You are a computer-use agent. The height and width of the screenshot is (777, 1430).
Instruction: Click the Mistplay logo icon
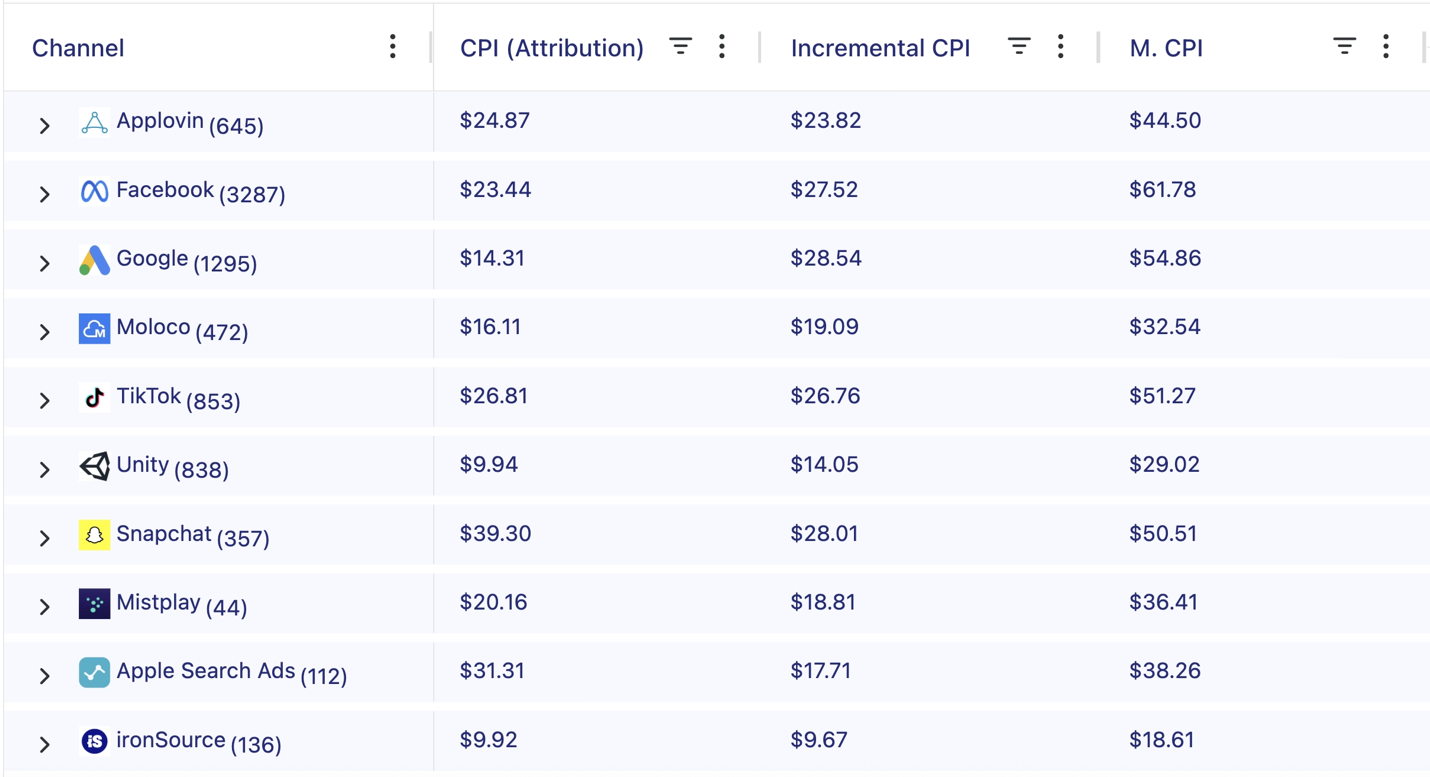[x=94, y=604]
